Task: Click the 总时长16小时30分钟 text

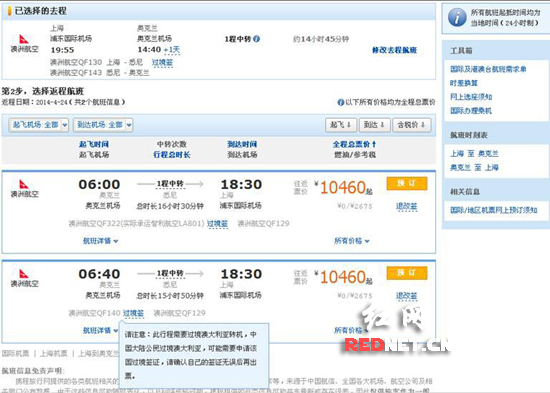Action: [170, 206]
